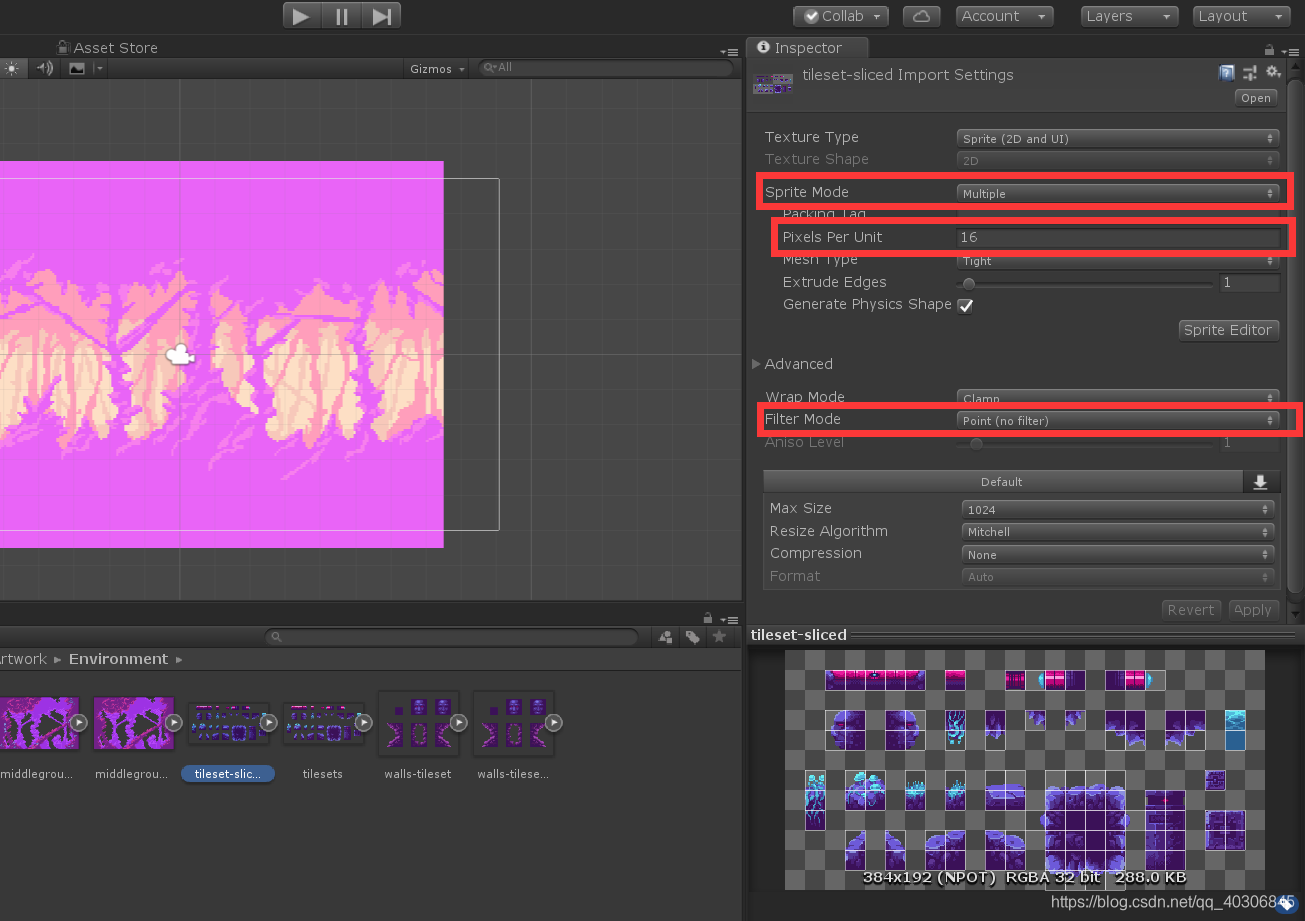Toggle Generate Physics Shape checkbox
Viewport: 1305px width, 921px height.
click(x=965, y=306)
